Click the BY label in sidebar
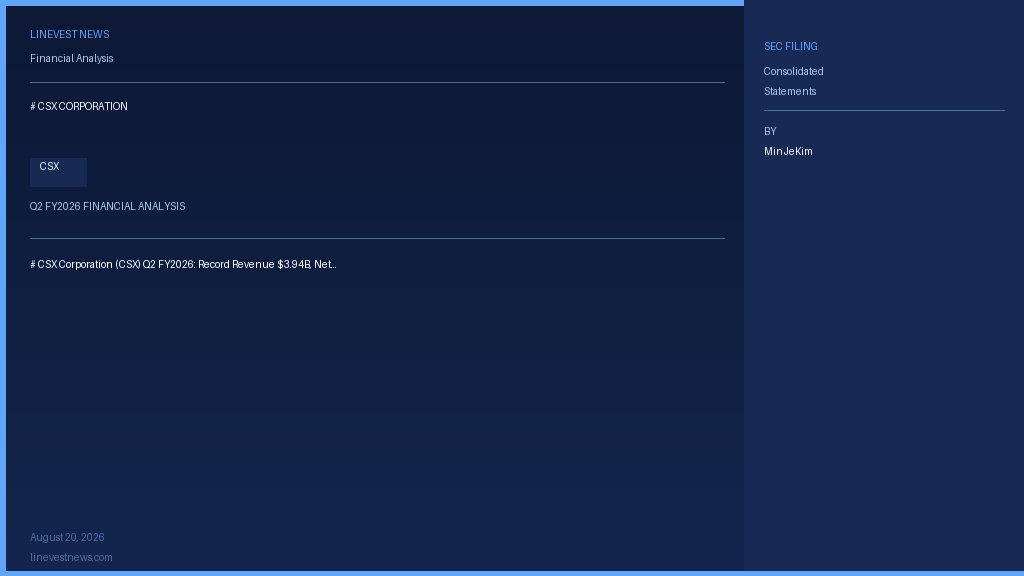Screen dimensions: 1024x576 pos(770,131)
